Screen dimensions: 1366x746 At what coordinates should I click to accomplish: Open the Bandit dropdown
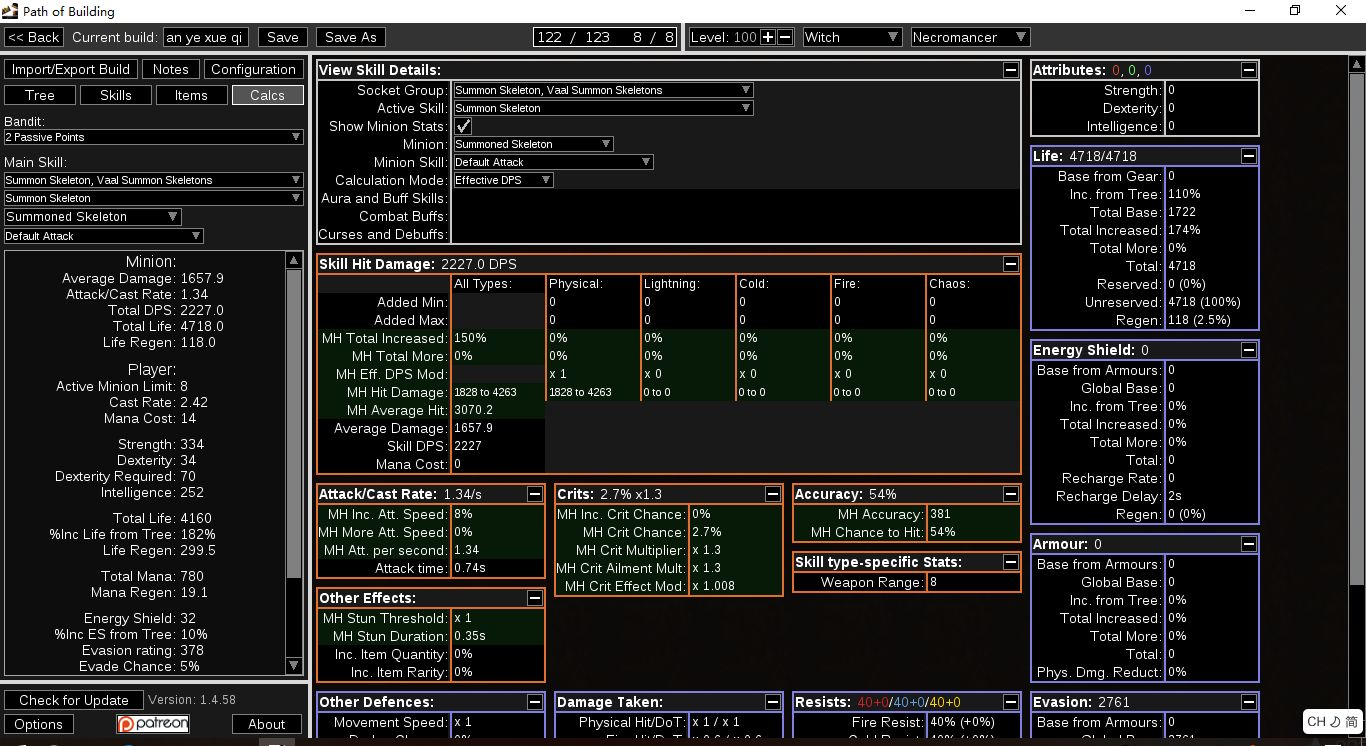(x=153, y=137)
